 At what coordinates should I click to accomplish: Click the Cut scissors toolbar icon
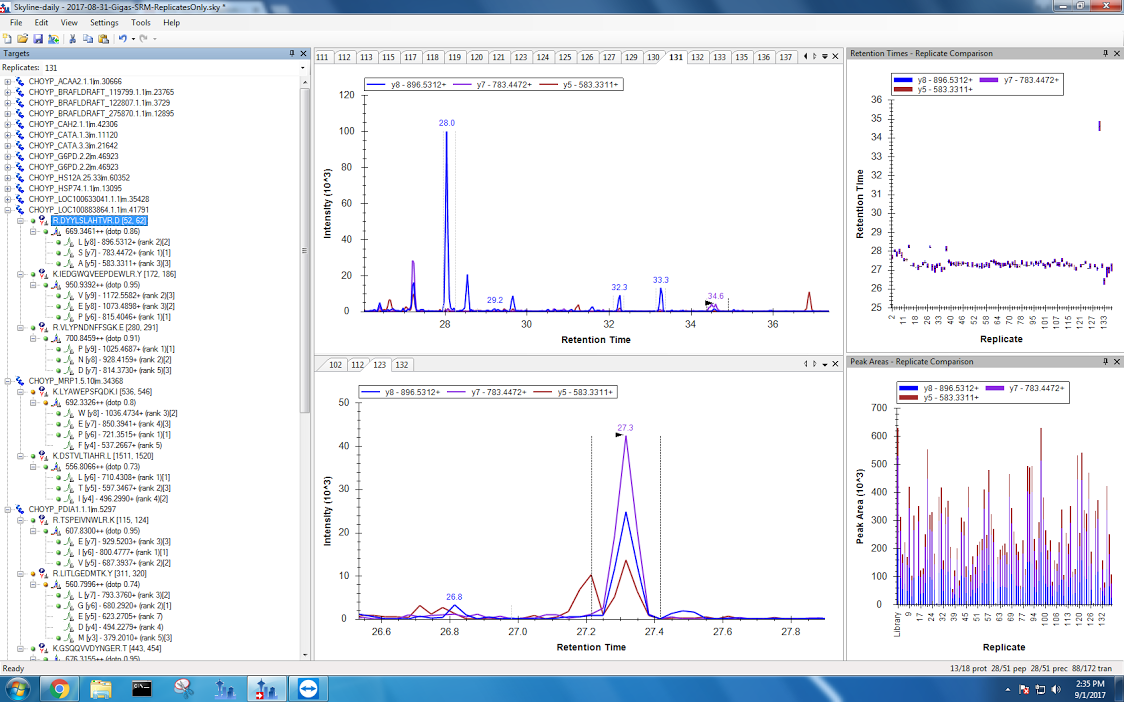73,39
